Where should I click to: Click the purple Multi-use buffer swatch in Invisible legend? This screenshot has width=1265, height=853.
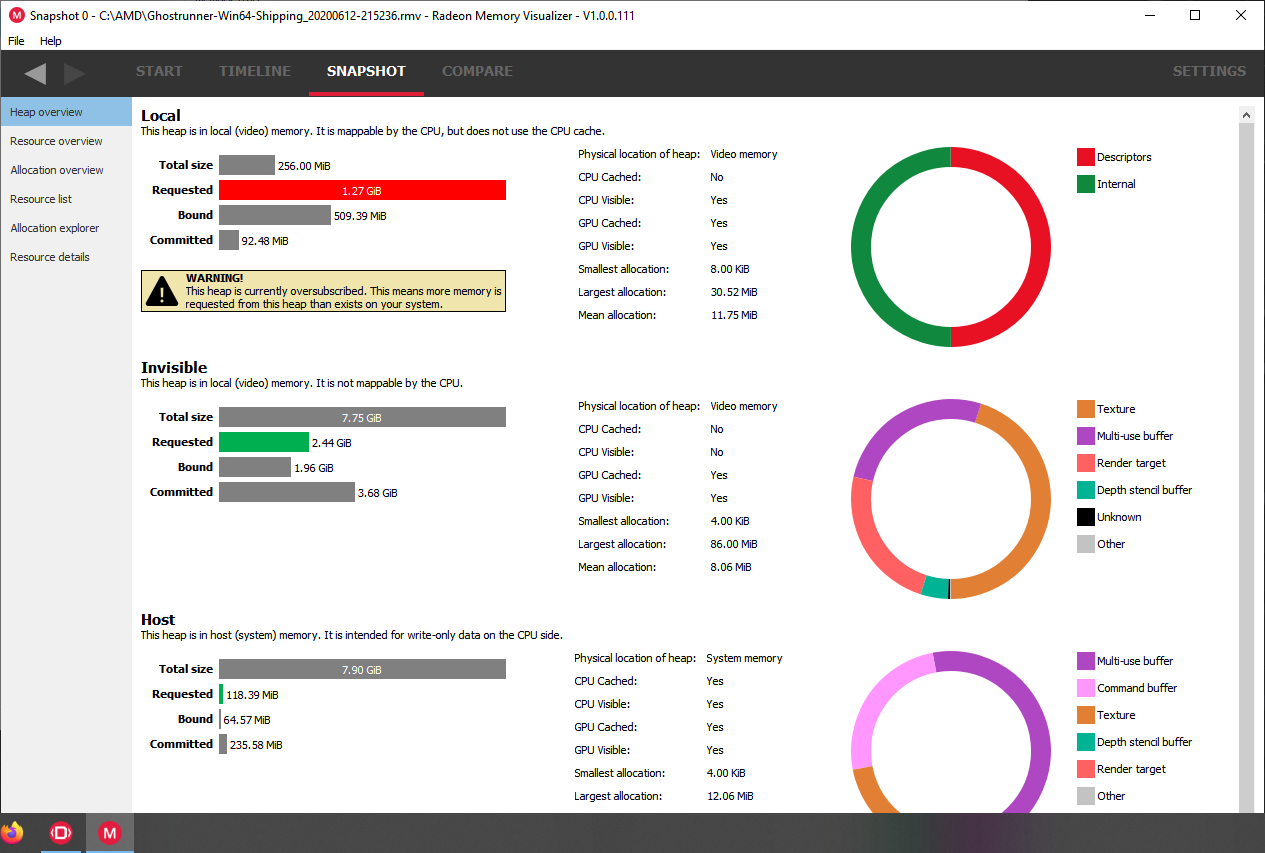(x=1086, y=436)
